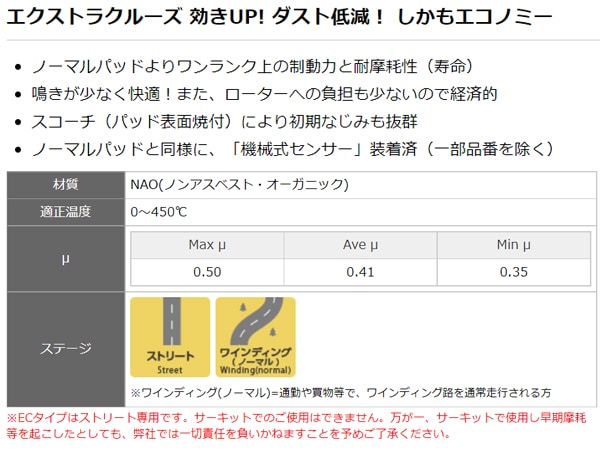Click the bullet about 鳴きが少なく快適
Image resolution: width=600 pixels, height=450 pixels.
264,95
